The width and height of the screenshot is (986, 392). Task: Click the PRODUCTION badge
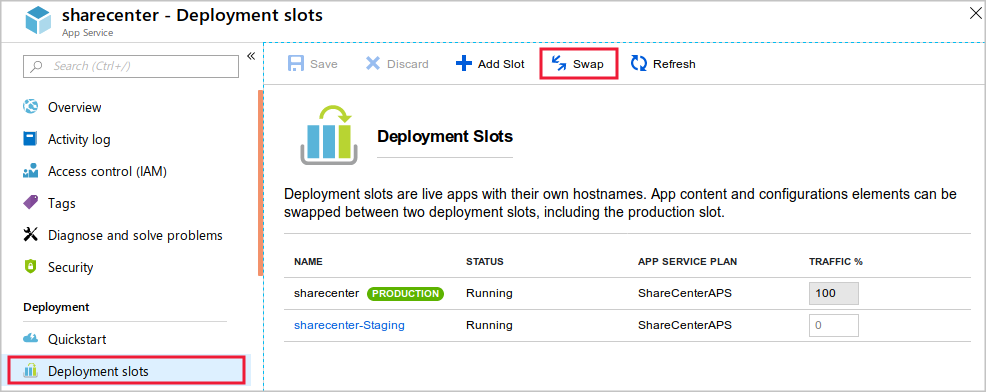tap(405, 293)
